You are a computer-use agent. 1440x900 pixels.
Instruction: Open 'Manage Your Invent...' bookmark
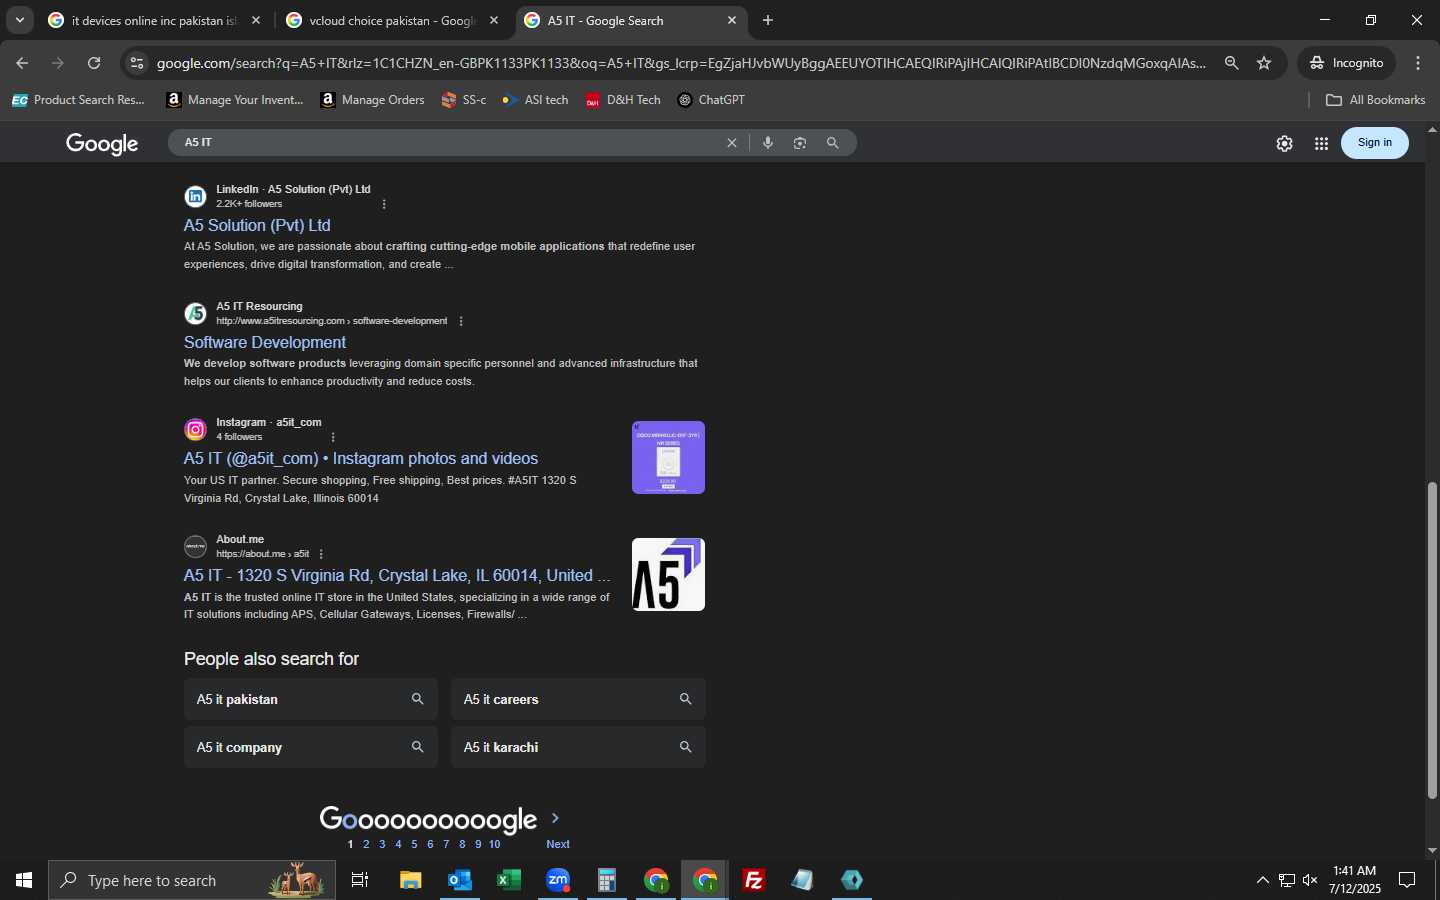tap(235, 100)
